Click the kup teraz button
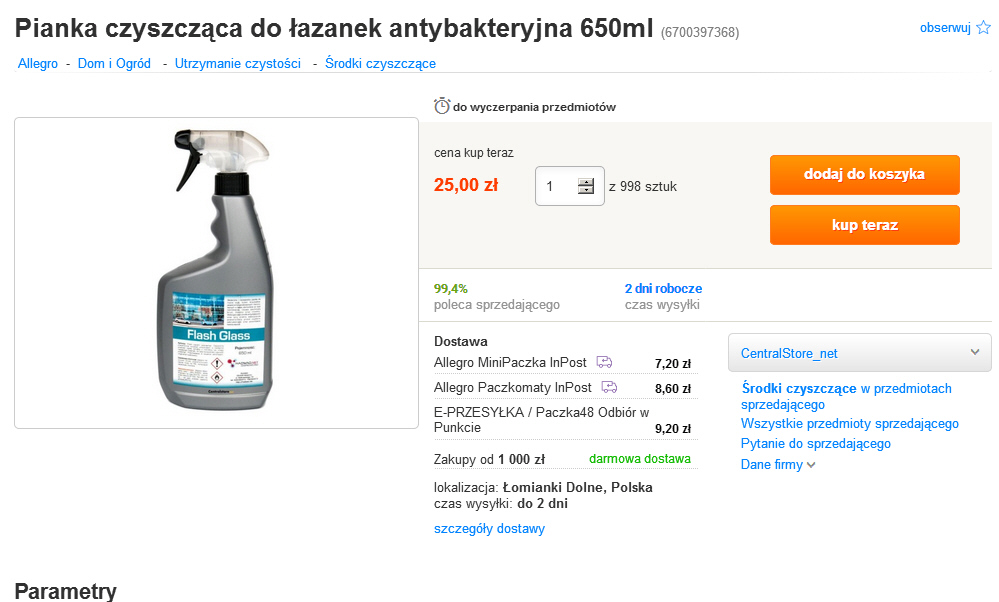 click(x=865, y=225)
